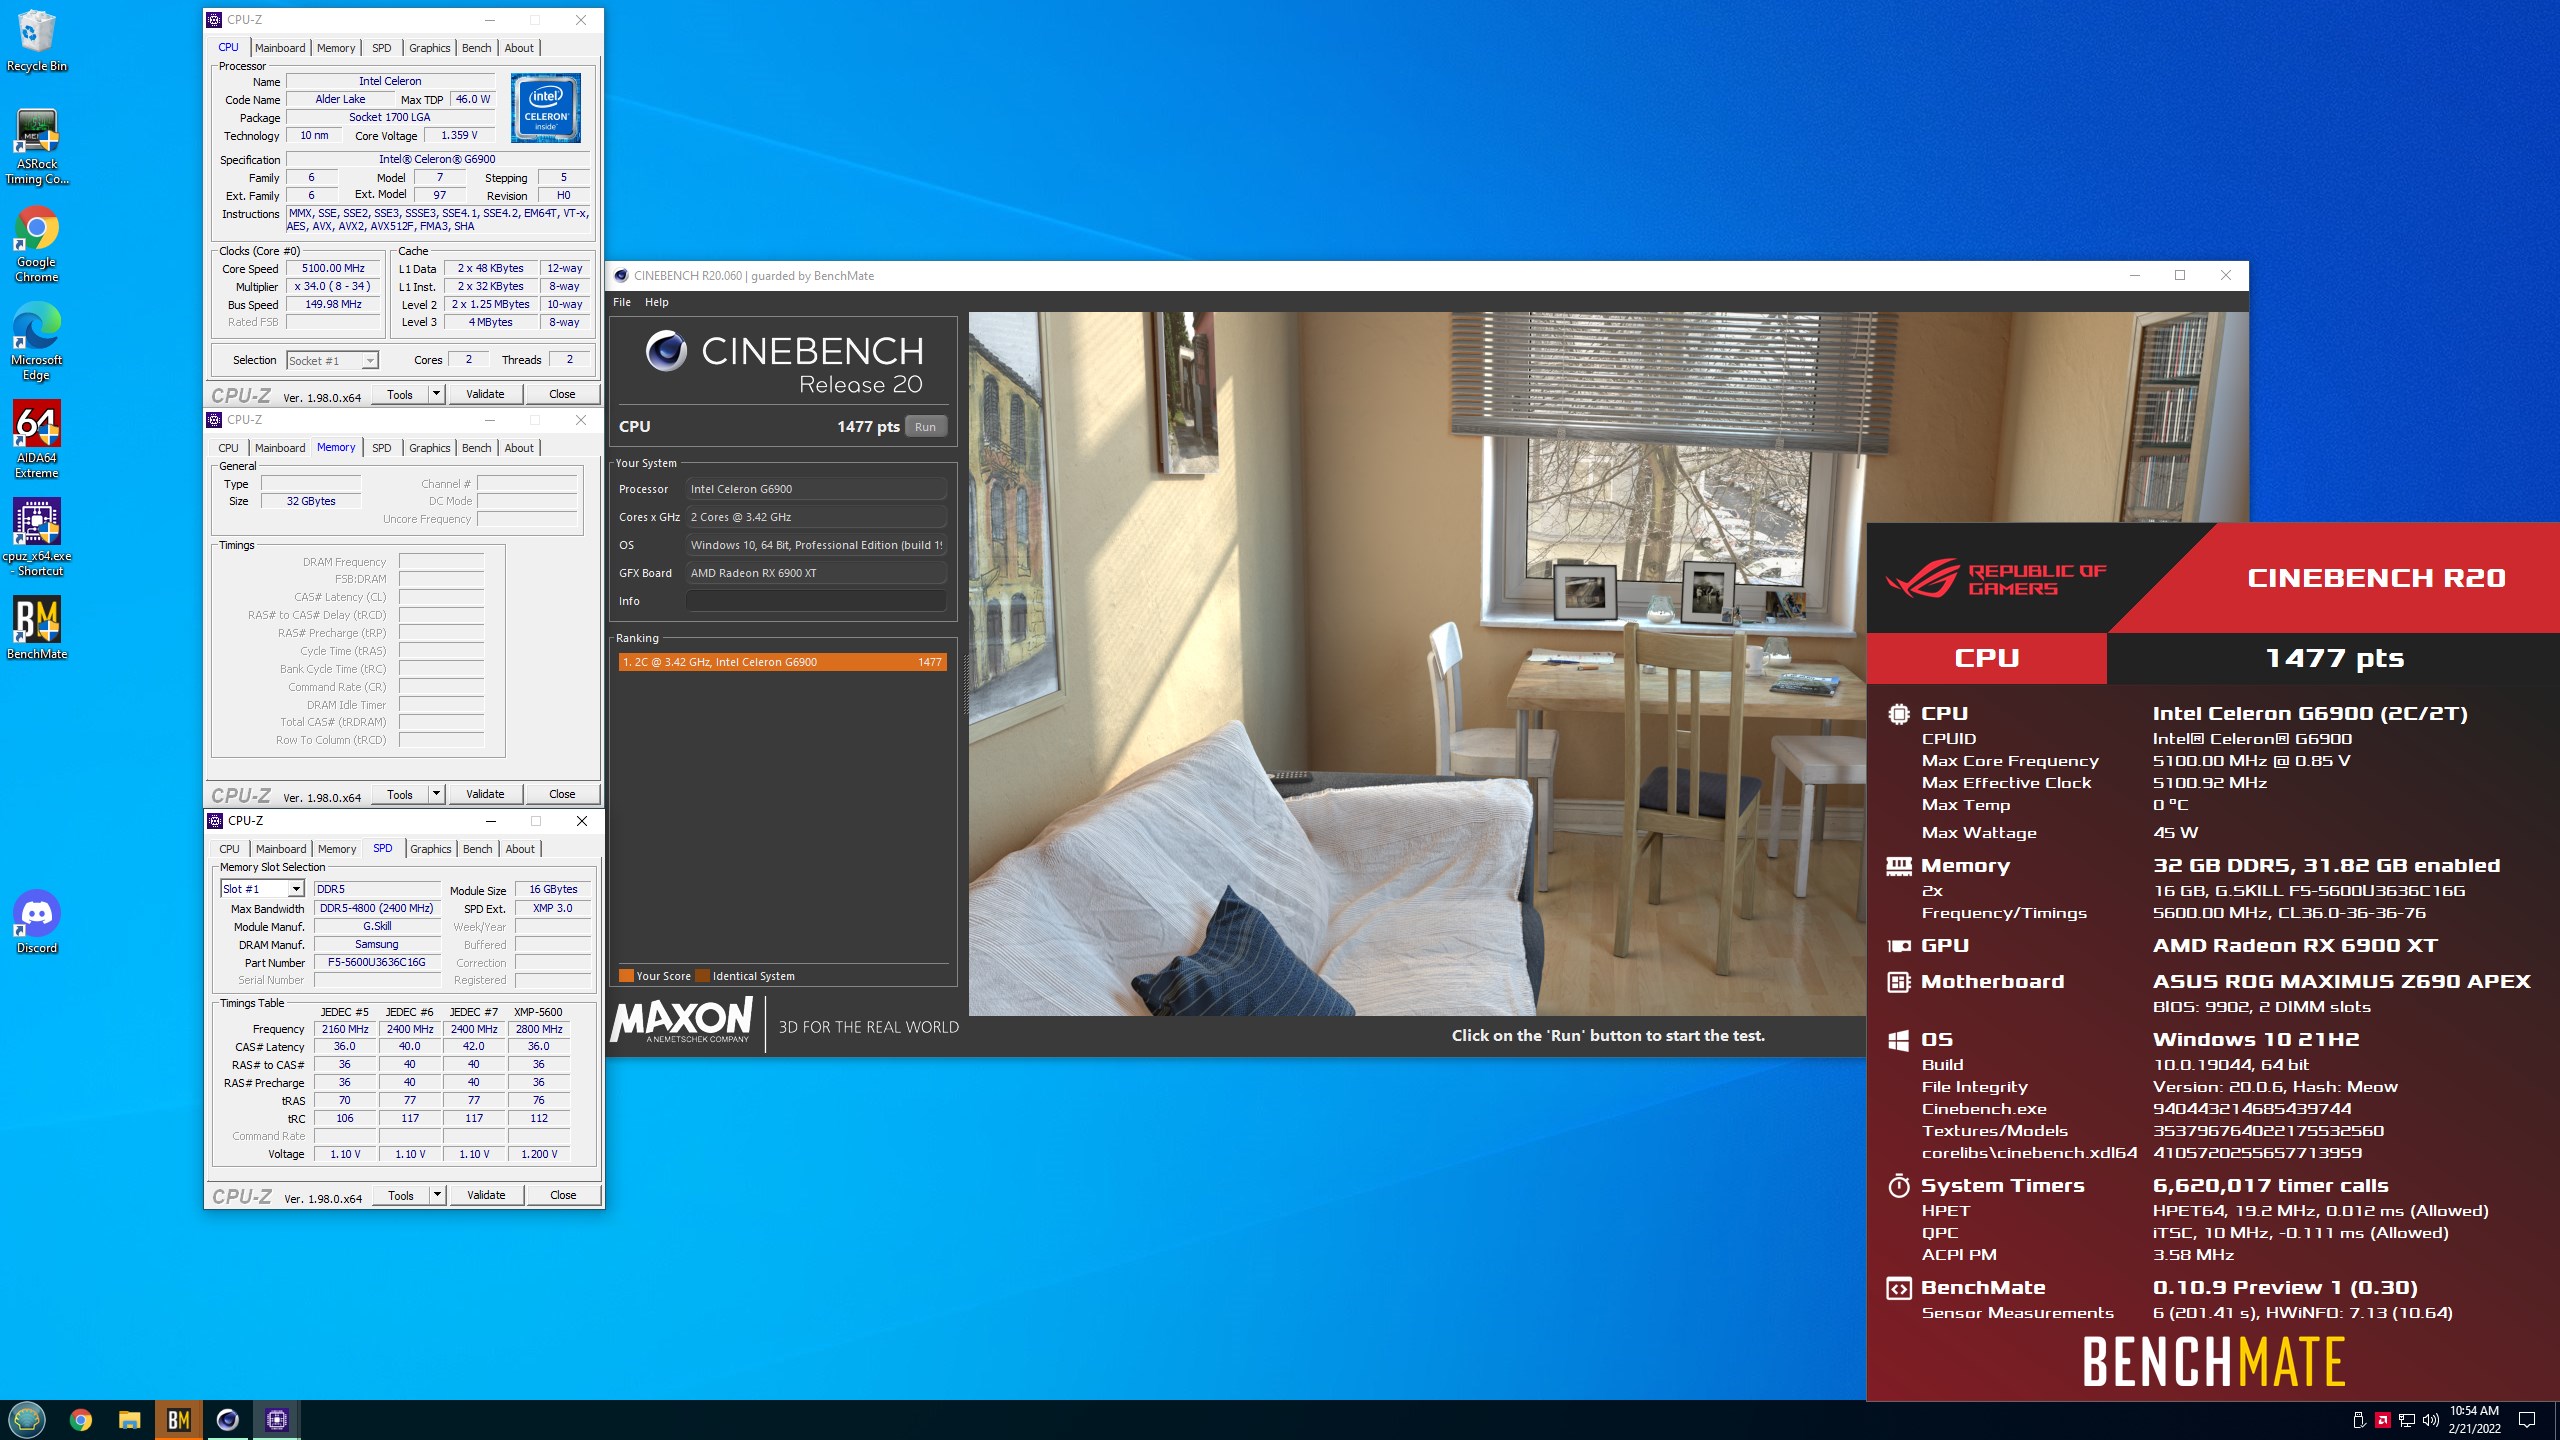This screenshot has width=2560, height=1440.
Task: Click the BENCHMATE logo in overlay panel
Action: [2213, 1362]
